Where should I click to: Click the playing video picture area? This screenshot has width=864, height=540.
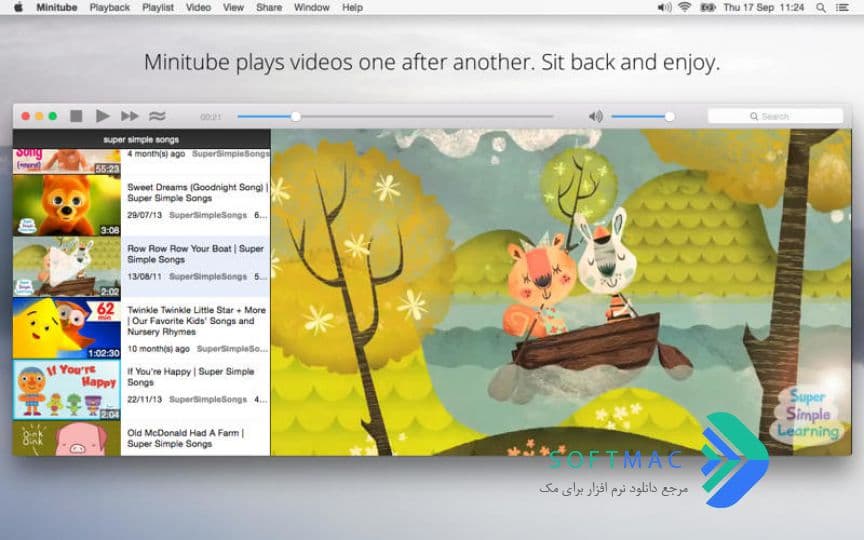pyautogui.click(x=561, y=293)
